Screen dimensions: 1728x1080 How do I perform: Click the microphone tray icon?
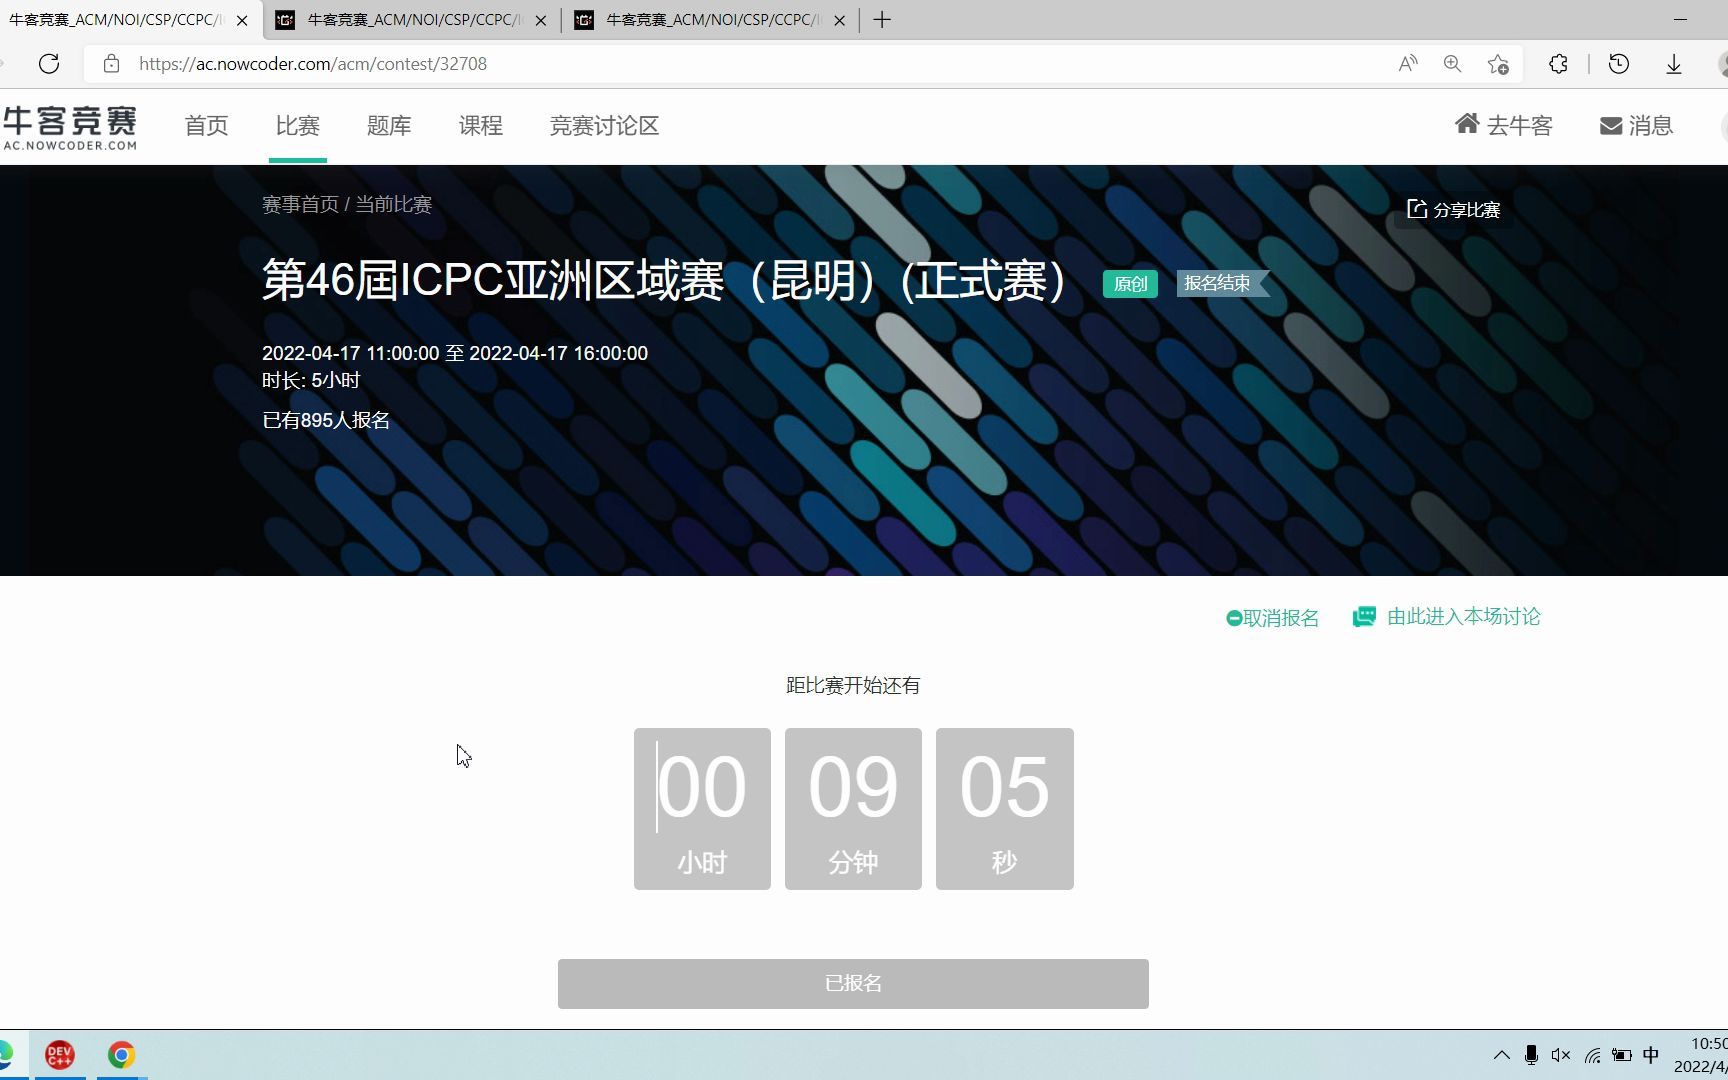[x=1531, y=1055]
